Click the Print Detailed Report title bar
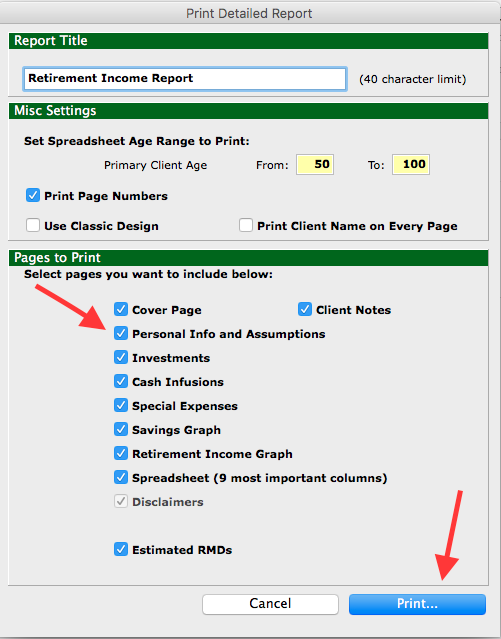This screenshot has width=501, height=639. point(249,13)
